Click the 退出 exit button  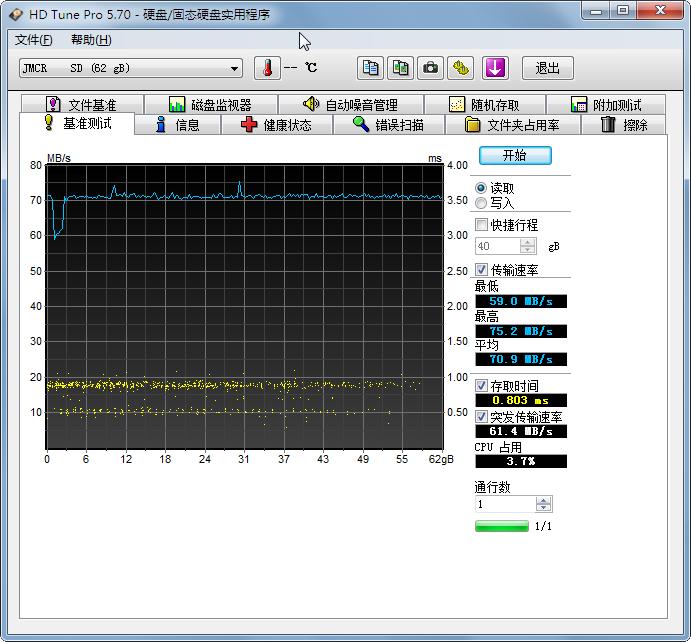[x=547, y=68]
